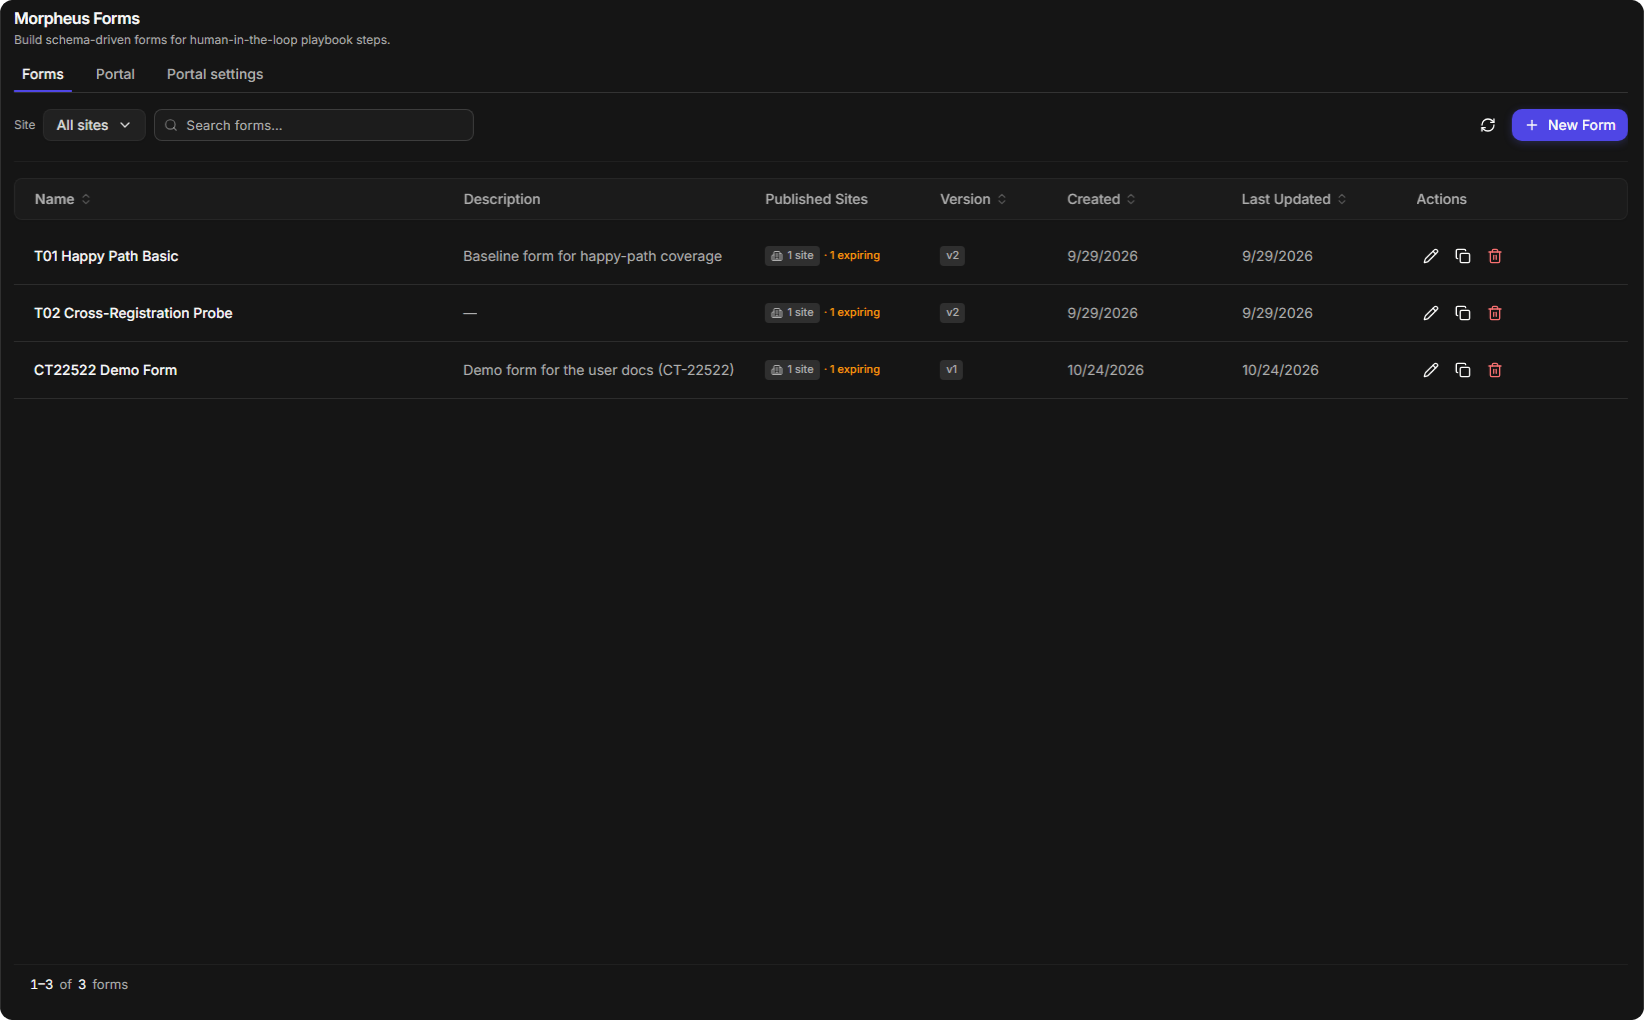Sort forms by Last Updated date
The width and height of the screenshot is (1644, 1020).
coord(1294,199)
